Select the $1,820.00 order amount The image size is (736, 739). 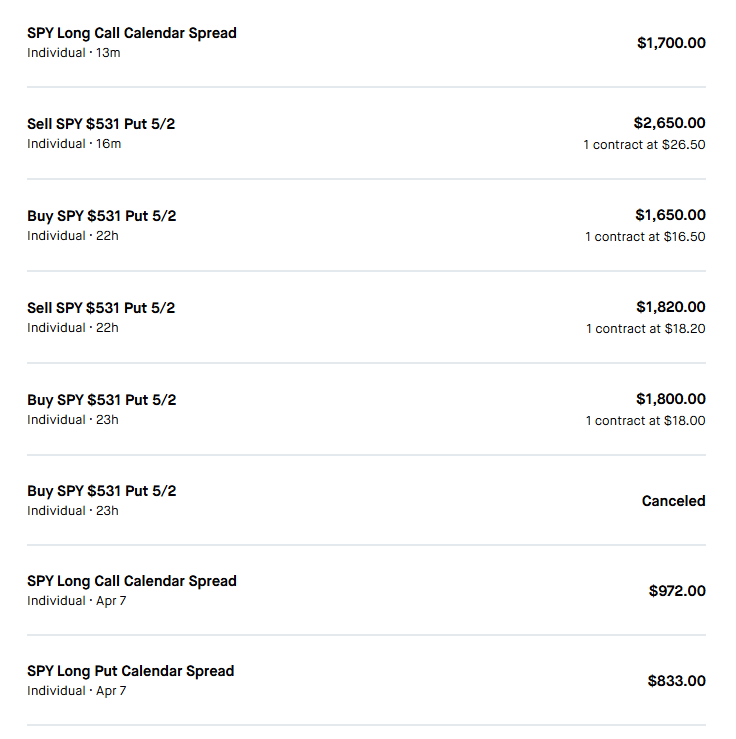(670, 307)
